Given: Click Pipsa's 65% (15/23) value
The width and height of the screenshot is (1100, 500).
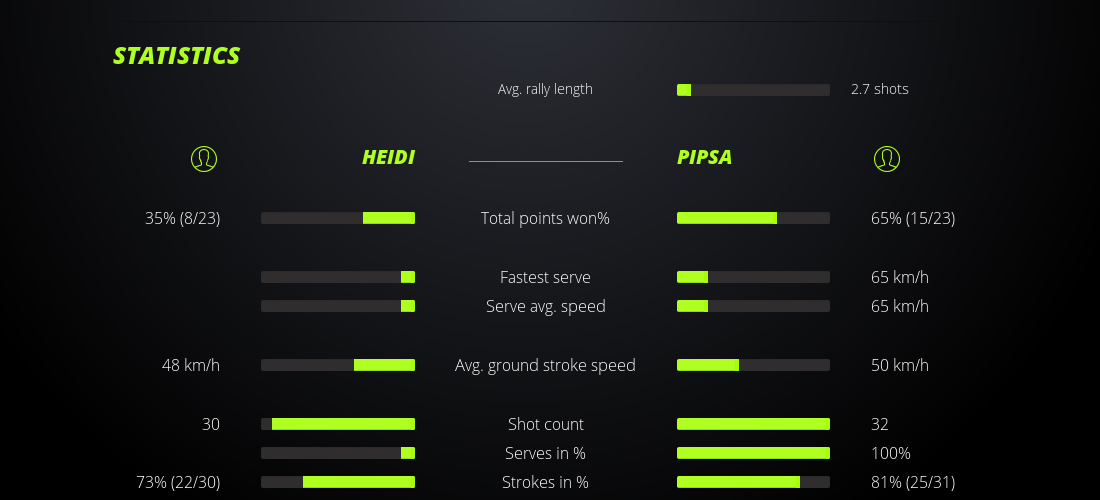Looking at the screenshot, I should pyautogui.click(x=913, y=218).
